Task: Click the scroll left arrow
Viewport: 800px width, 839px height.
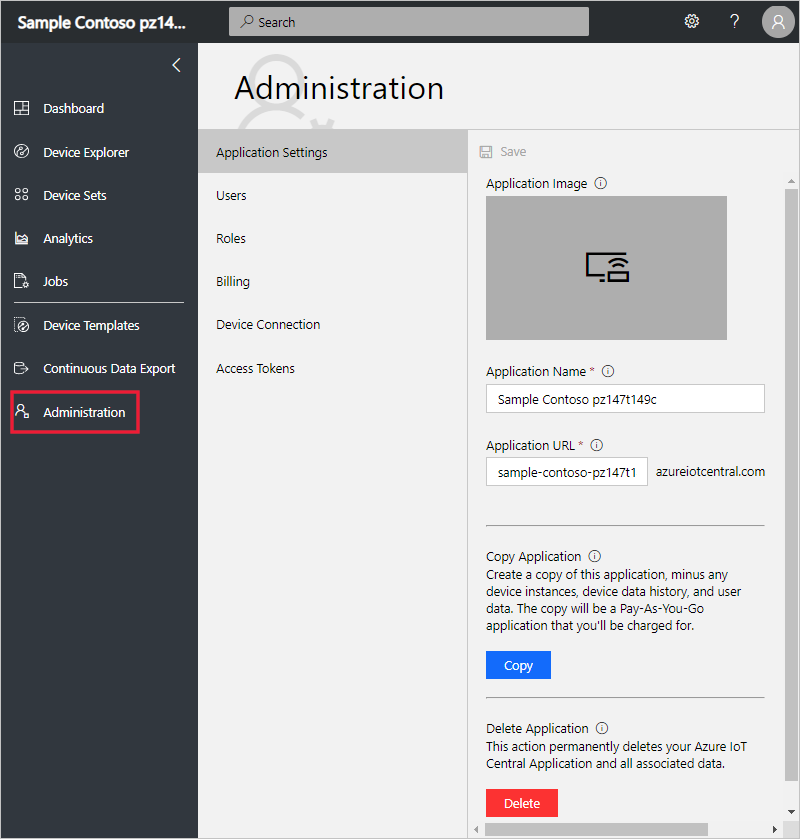Action: pos(476,829)
